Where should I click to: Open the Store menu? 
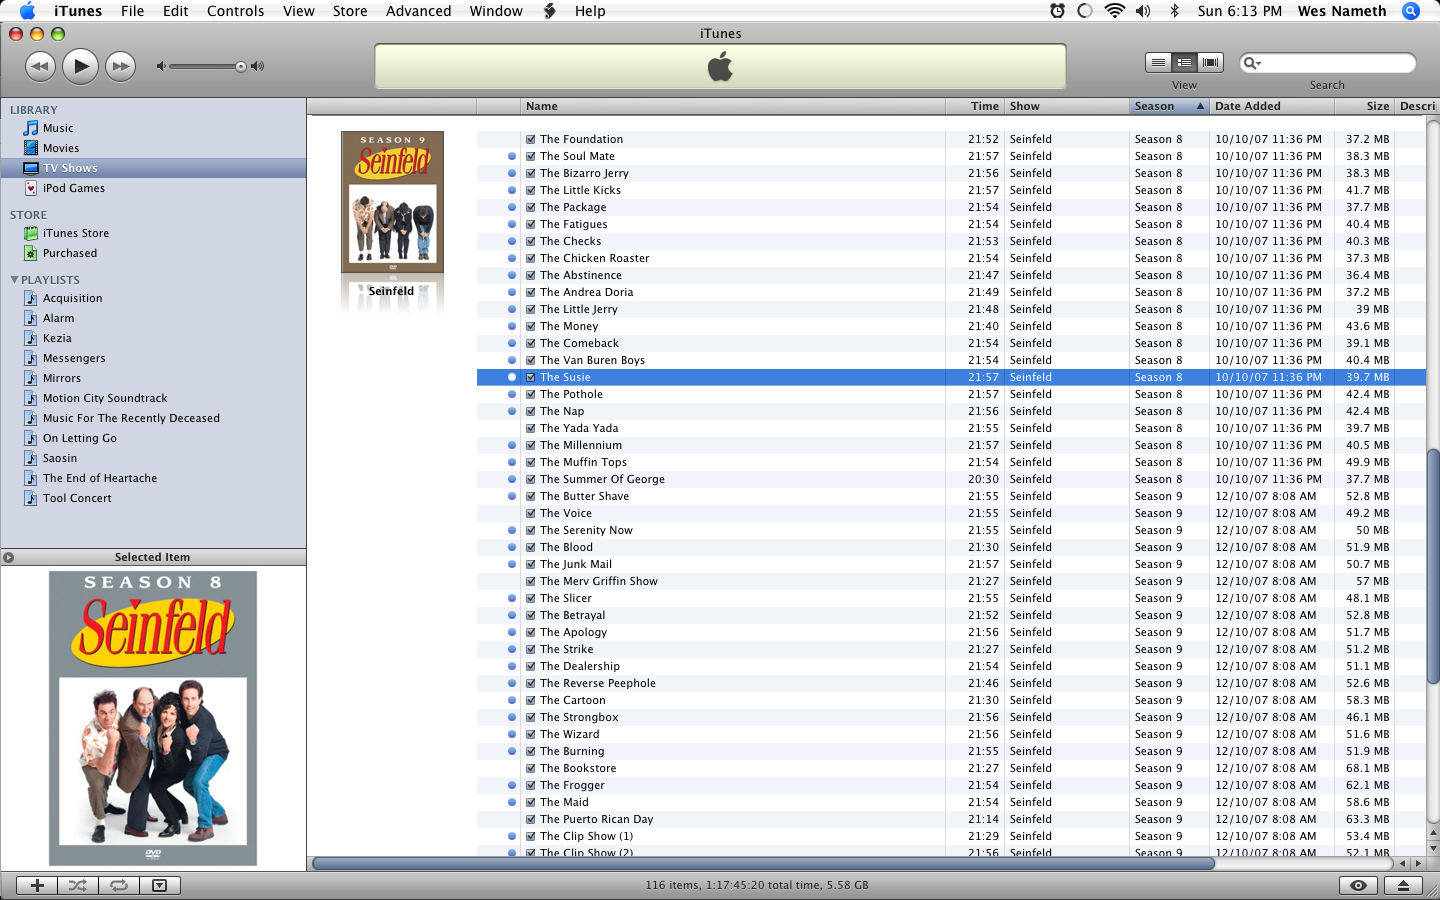point(350,11)
